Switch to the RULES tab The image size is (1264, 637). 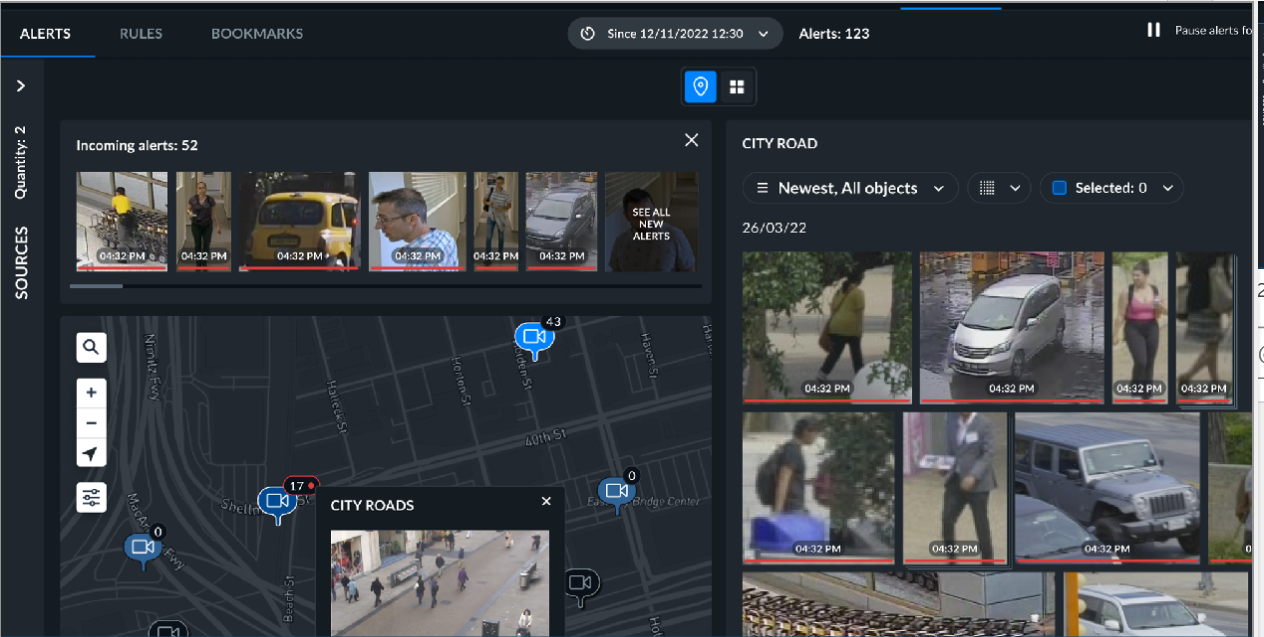[x=141, y=33]
